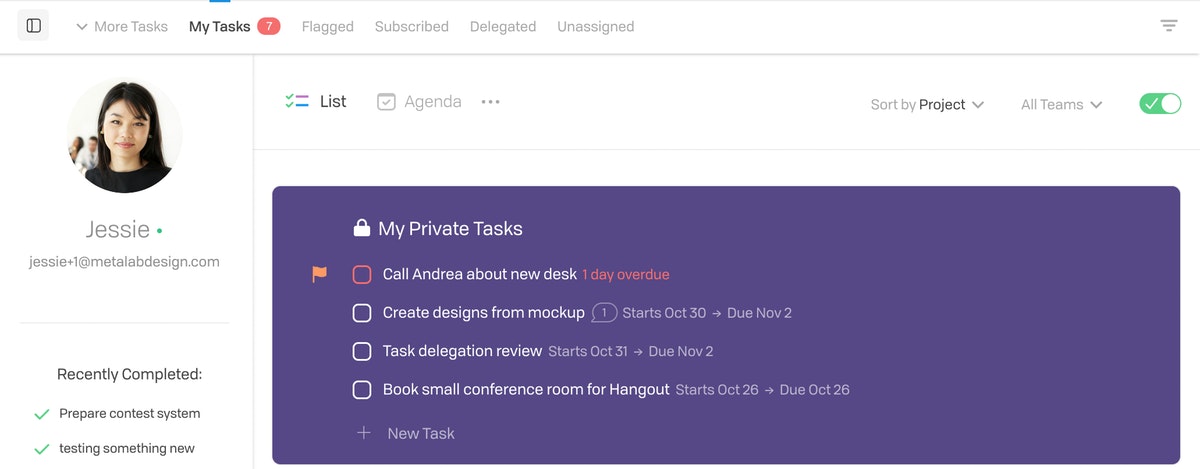The image size is (1200, 469).
Task: Click the Agenda calendar icon
Action: coord(386,102)
